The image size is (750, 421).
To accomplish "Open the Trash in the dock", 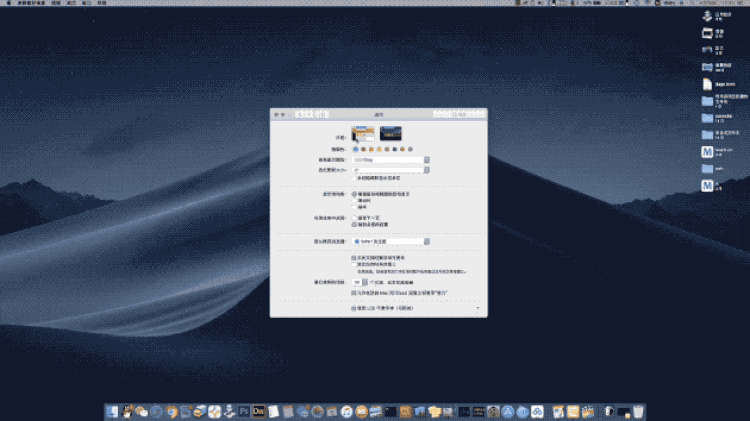I will click(x=639, y=411).
